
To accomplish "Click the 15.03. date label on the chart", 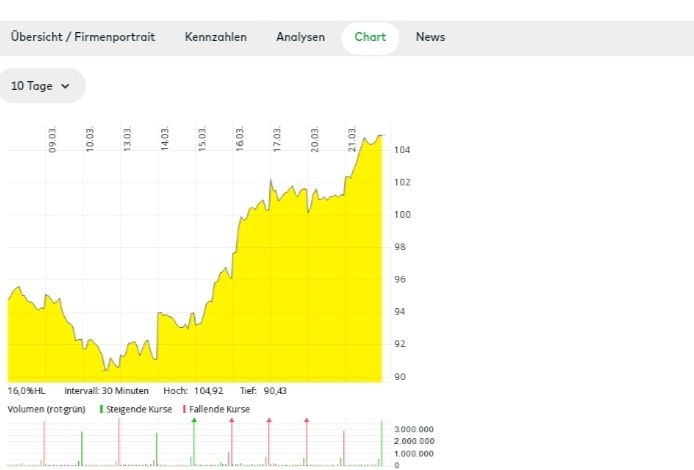I will pos(202,139).
